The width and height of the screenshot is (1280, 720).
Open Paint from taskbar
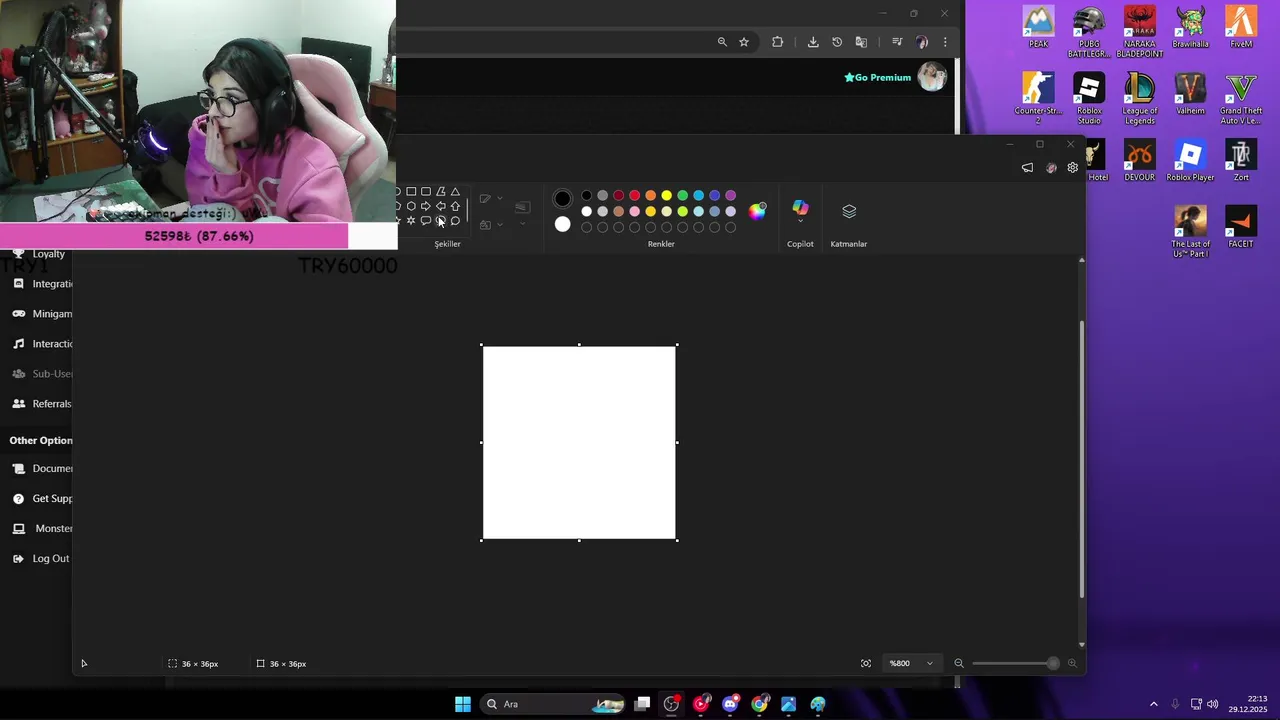818,704
